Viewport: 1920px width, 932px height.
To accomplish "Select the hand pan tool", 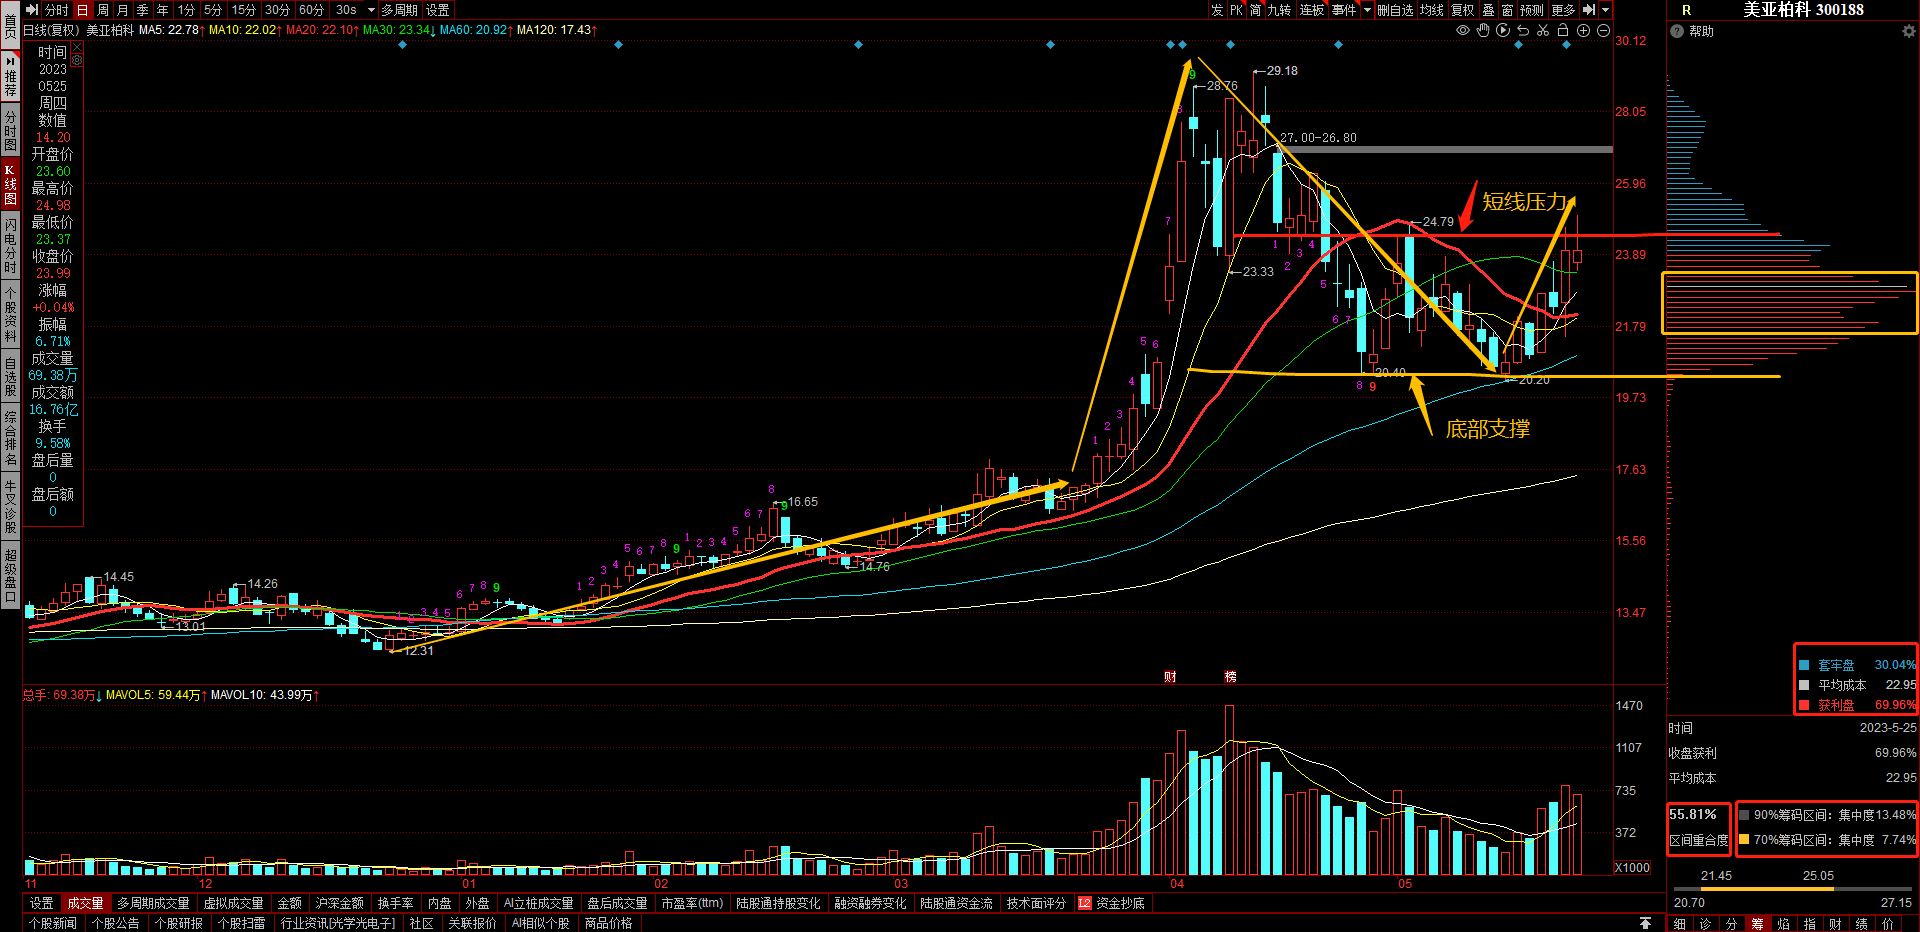I will pos(1483,31).
